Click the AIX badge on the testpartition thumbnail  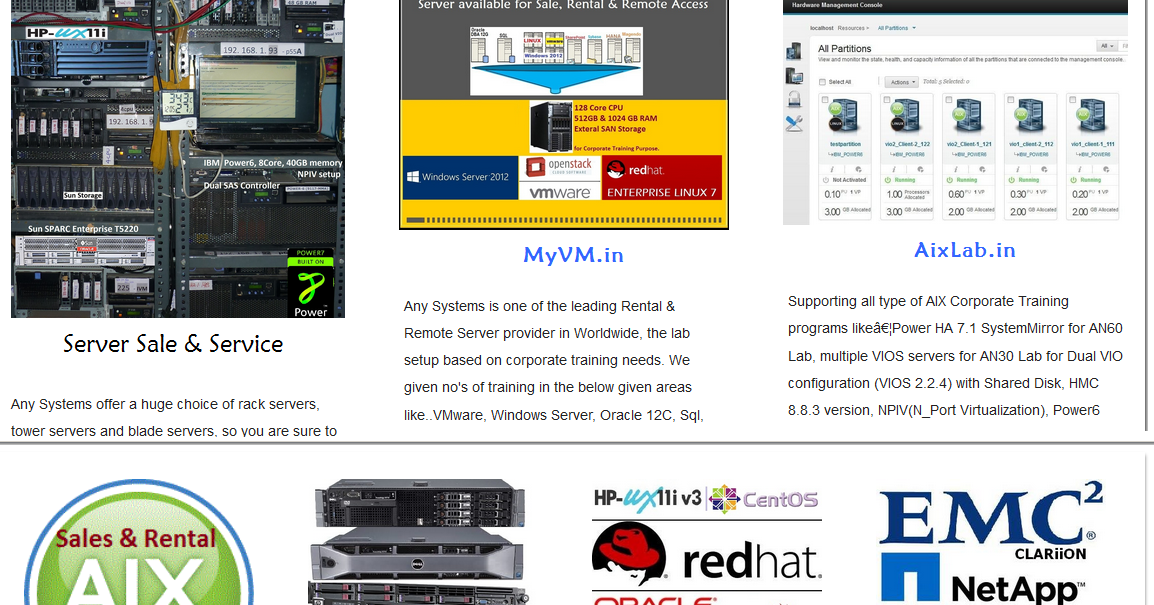(x=835, y=109)
